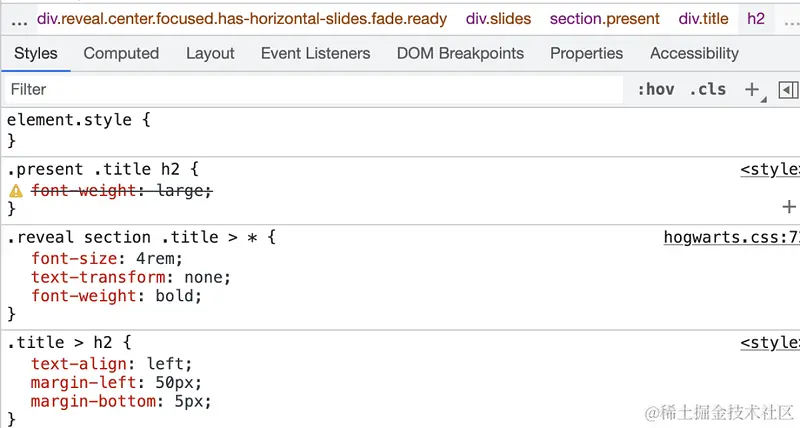Toggle the .cls element classes panel
800x428 pixels.
[708, 89]
